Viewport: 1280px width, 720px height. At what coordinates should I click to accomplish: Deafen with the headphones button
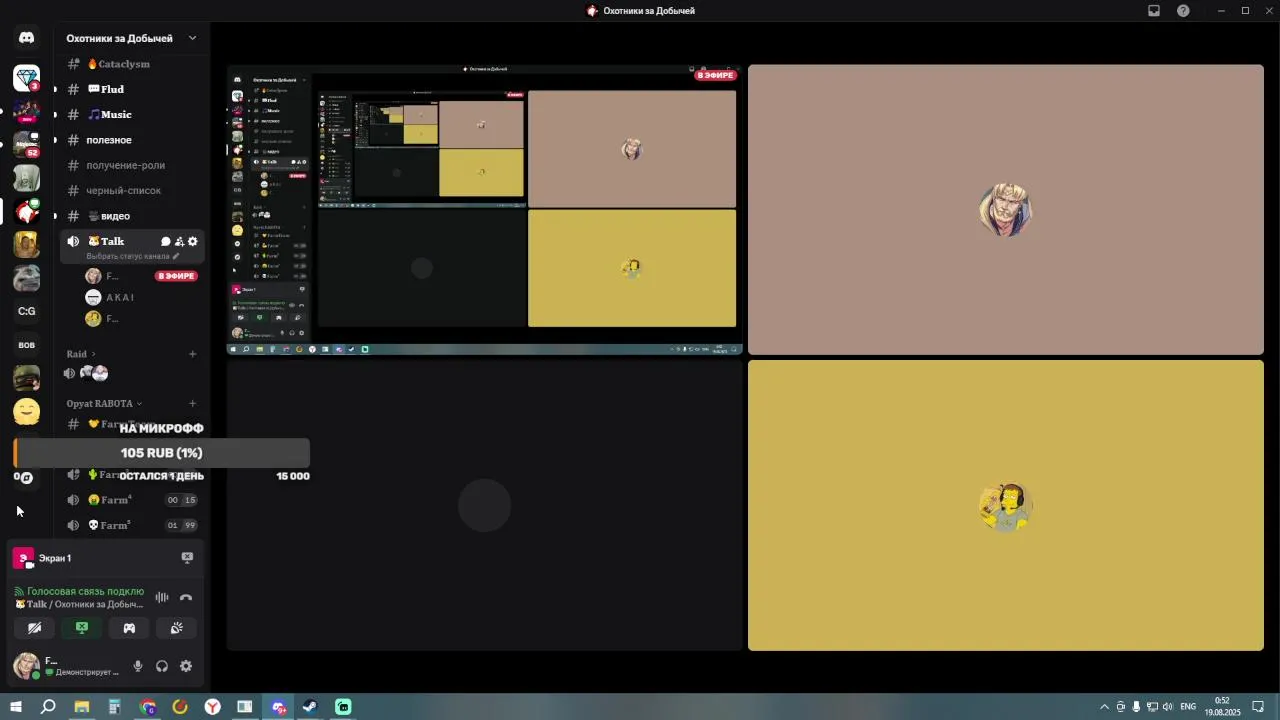coord(162,666)
